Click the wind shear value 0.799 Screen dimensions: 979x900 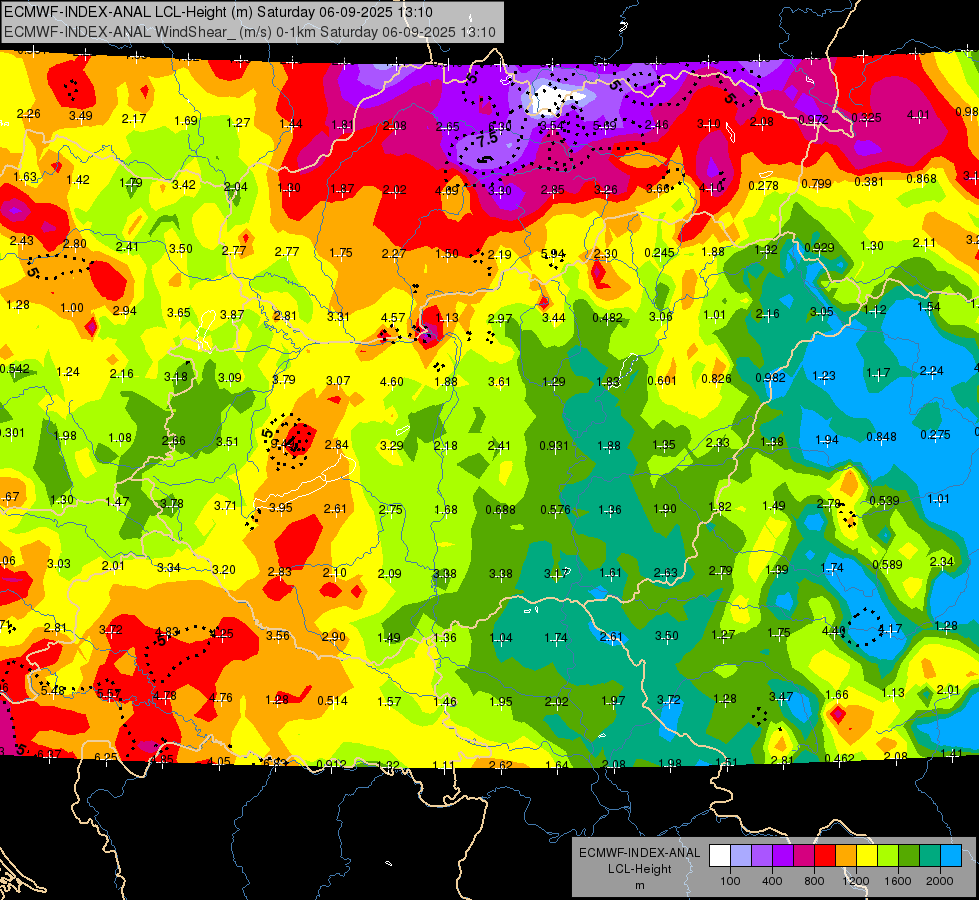817,184
